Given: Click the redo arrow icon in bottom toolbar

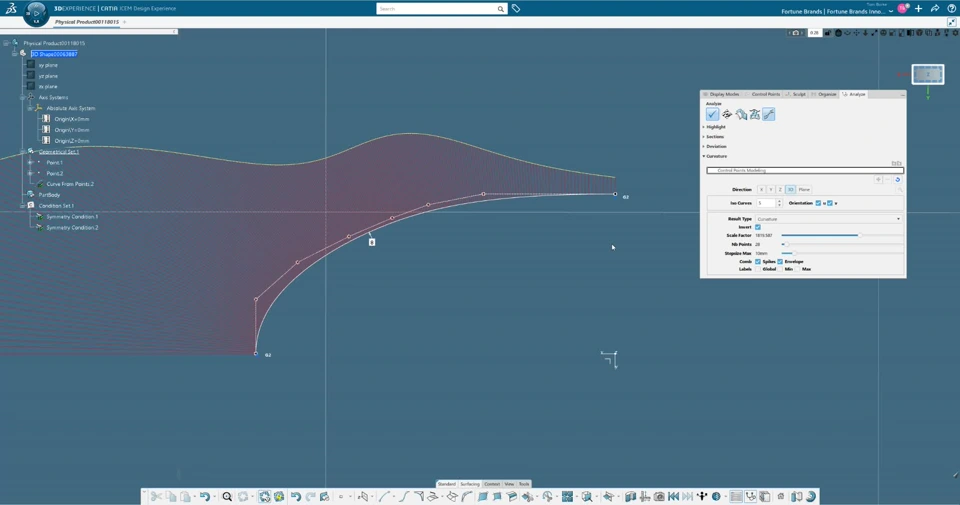Looking at the screenshot, I should (310, 496).
